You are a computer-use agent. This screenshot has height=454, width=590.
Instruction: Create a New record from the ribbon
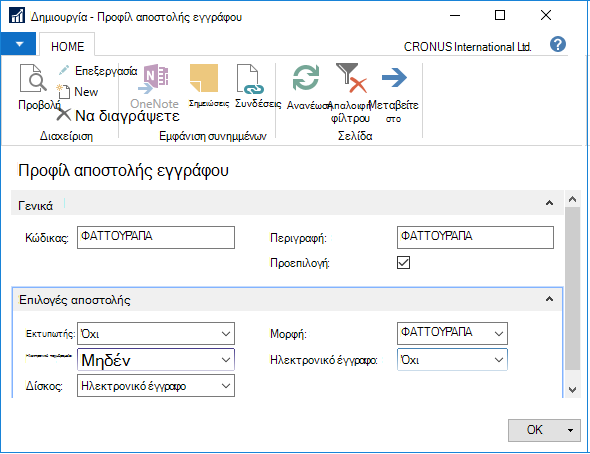tap(78, 92)
